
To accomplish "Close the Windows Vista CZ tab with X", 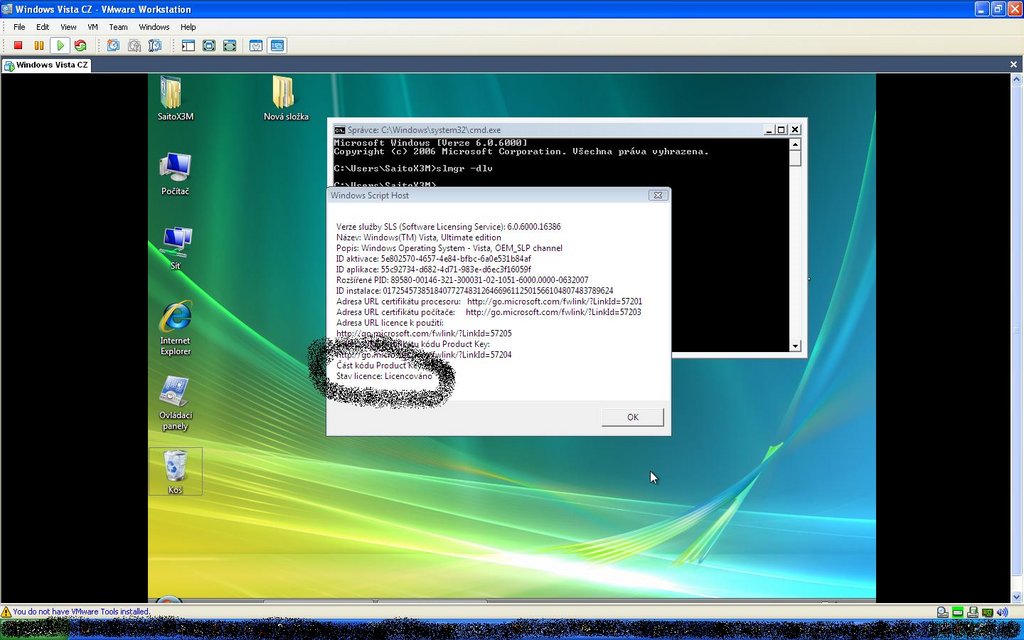I will [x=1014, y=64].
